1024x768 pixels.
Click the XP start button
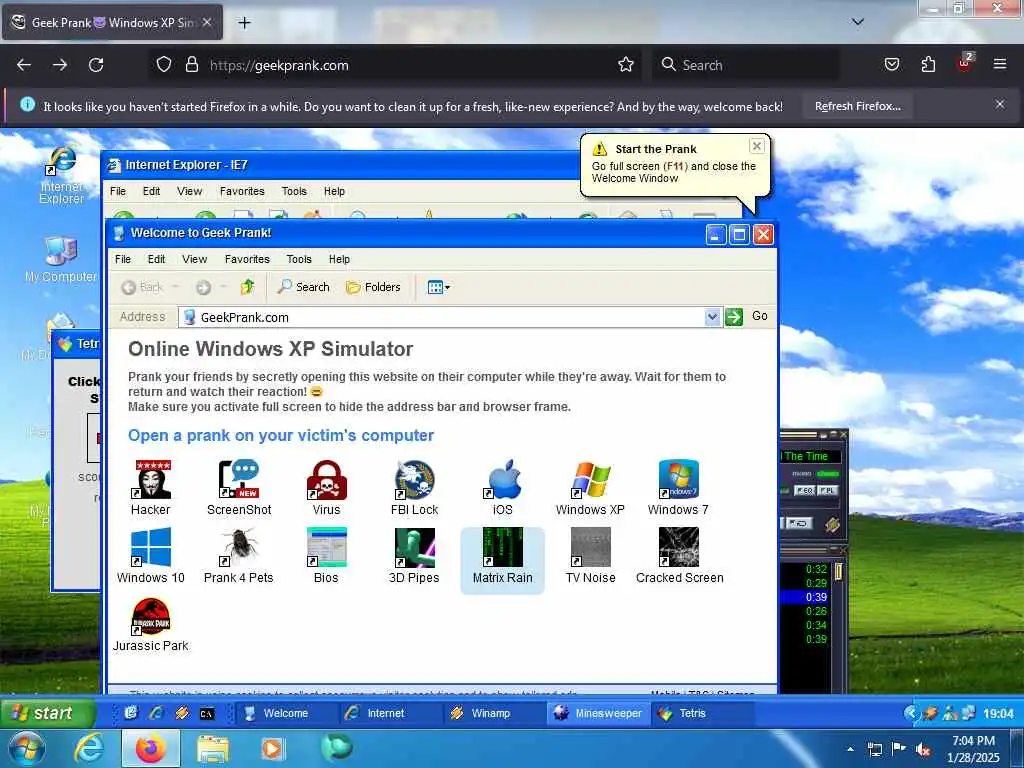coord(47,713)
